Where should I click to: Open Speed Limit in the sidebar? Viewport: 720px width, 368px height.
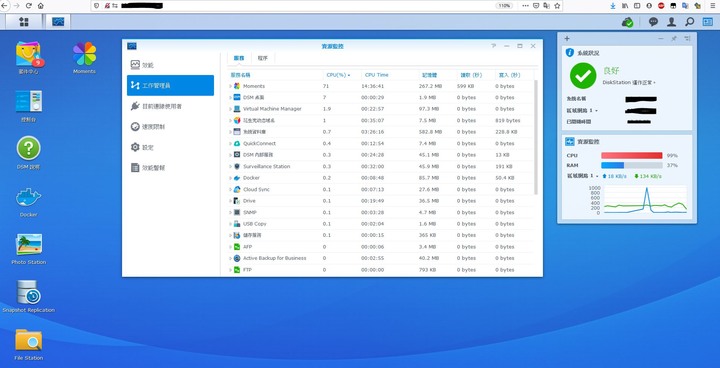170,127
